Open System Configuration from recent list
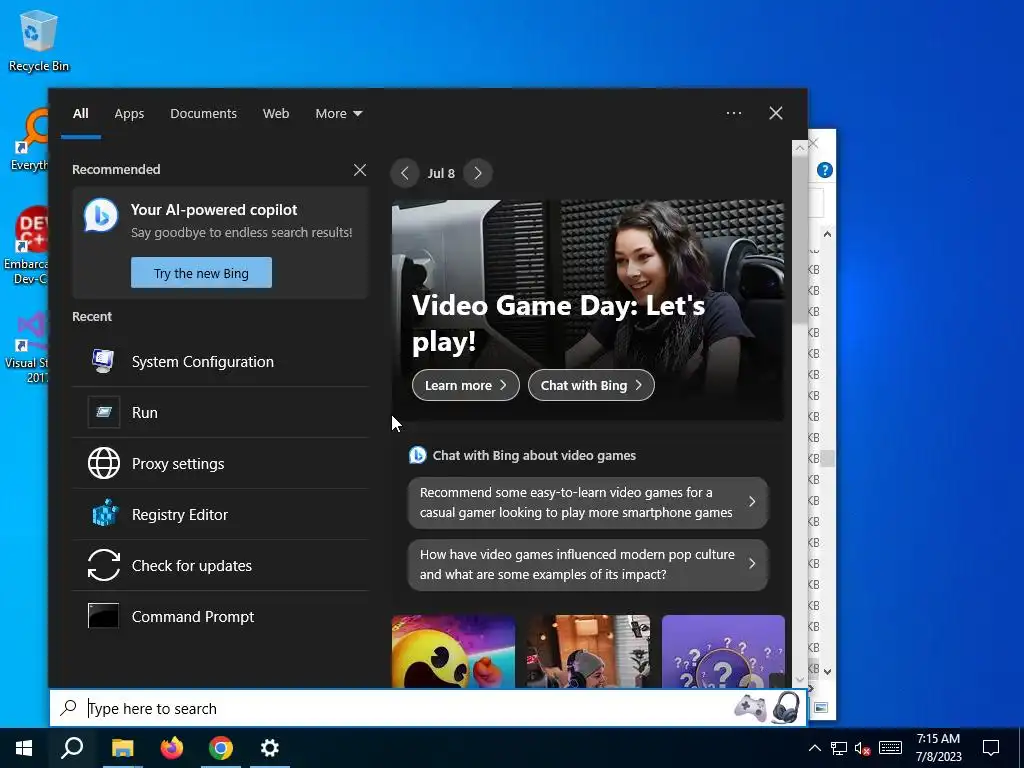 click(x=221, y=361)
